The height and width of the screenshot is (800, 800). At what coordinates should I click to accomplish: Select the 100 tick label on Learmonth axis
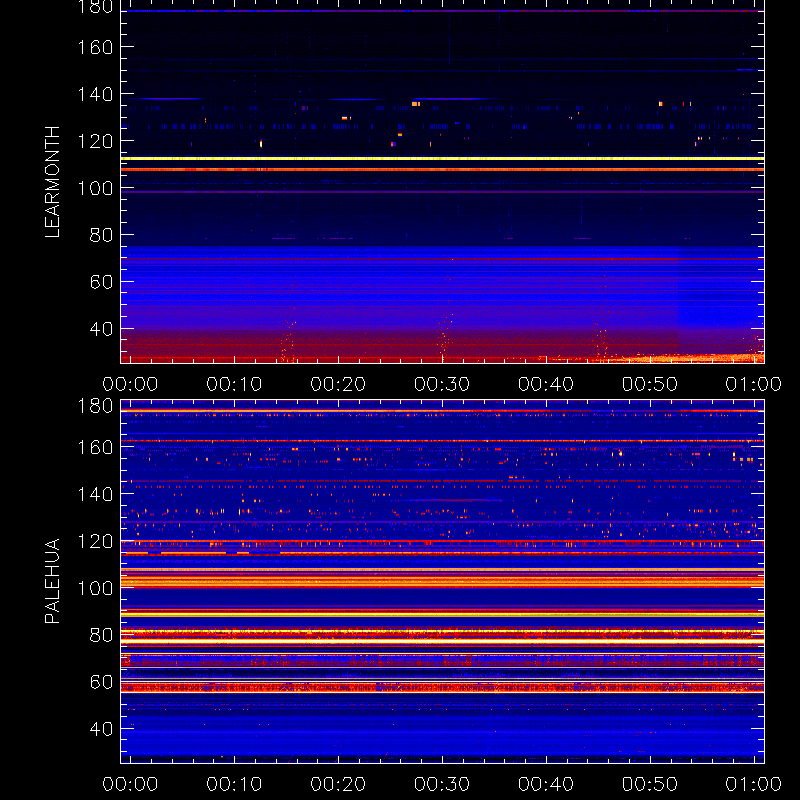pos(95,188)
